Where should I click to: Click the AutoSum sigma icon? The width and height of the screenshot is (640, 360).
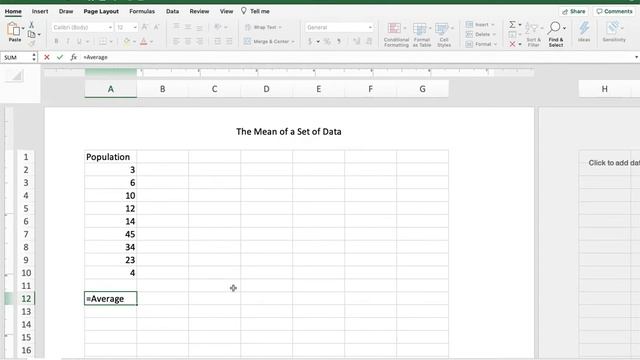coord(512,25)
